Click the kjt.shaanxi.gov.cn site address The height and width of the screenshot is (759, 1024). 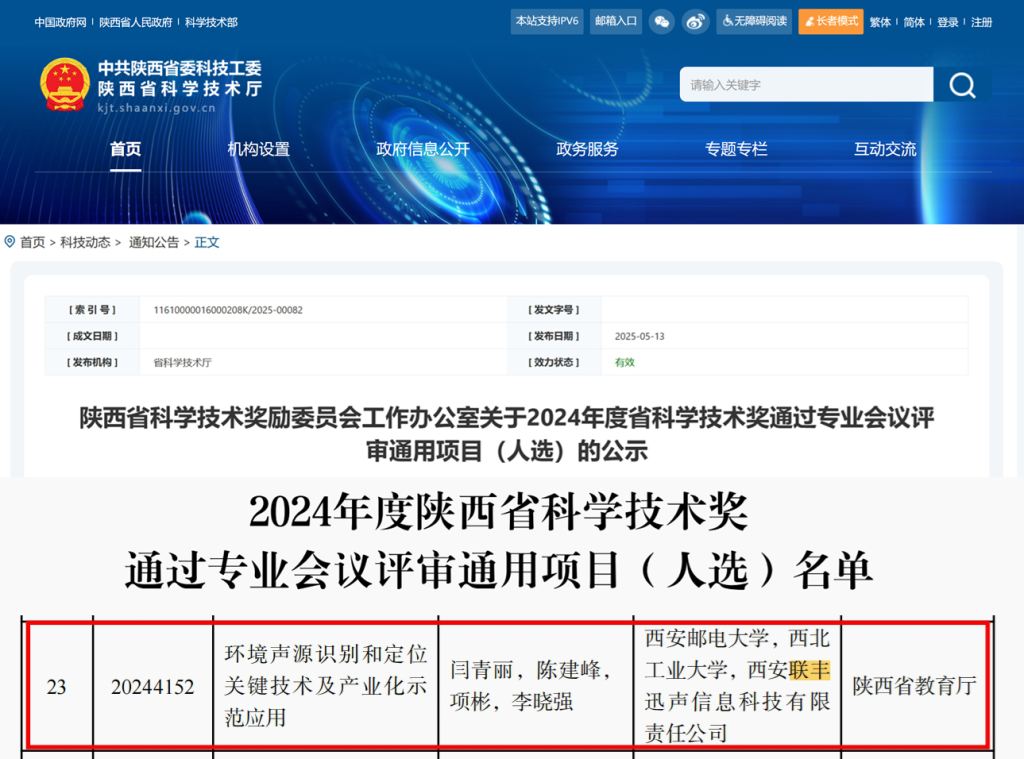point(157,108)
